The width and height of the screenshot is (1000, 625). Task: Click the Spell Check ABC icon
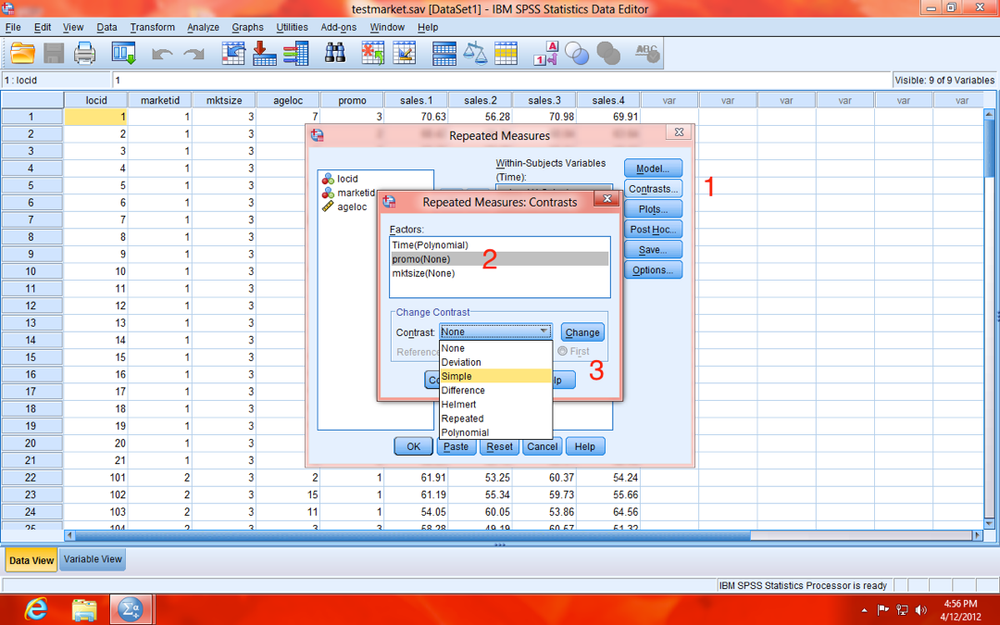[x=647, y=54]
